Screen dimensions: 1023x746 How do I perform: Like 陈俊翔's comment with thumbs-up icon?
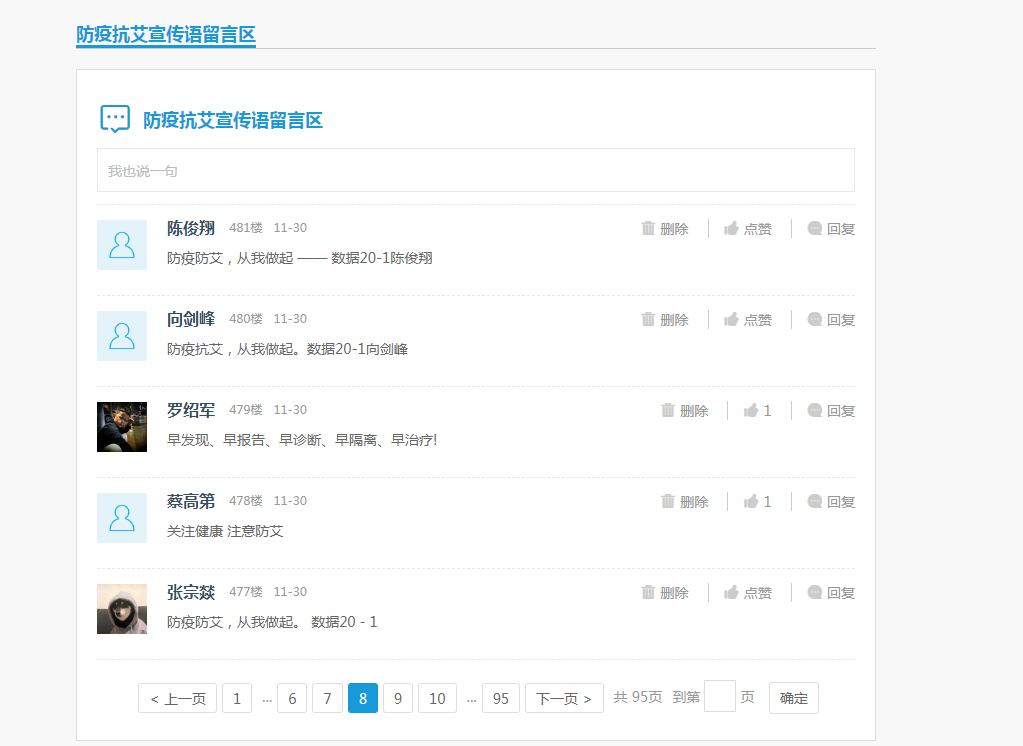tap(731, 228)
